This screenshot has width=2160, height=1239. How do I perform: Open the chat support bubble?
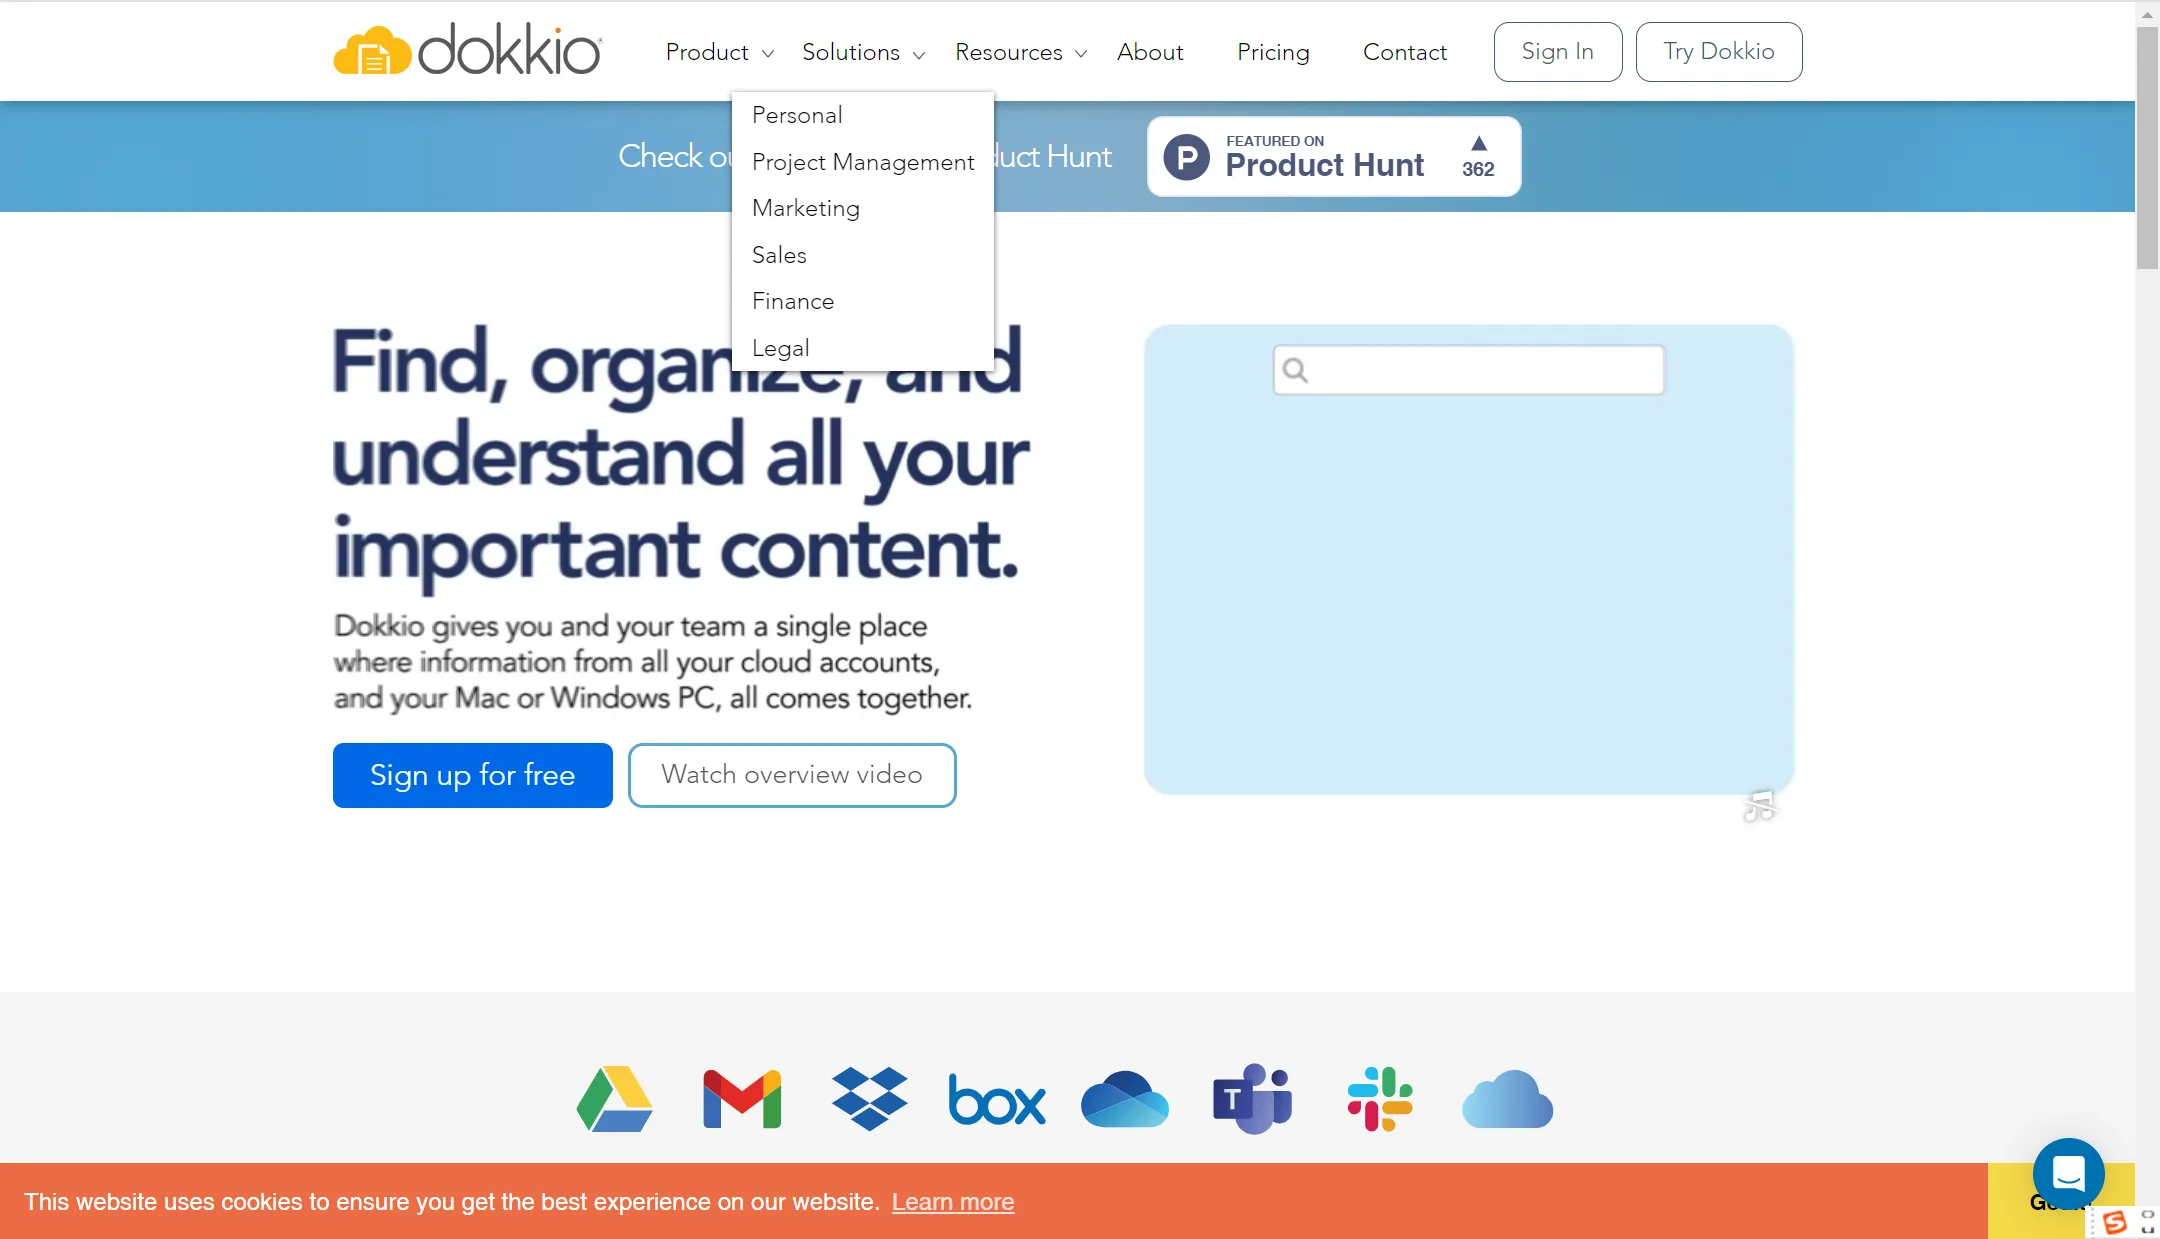point(2068,1173)
